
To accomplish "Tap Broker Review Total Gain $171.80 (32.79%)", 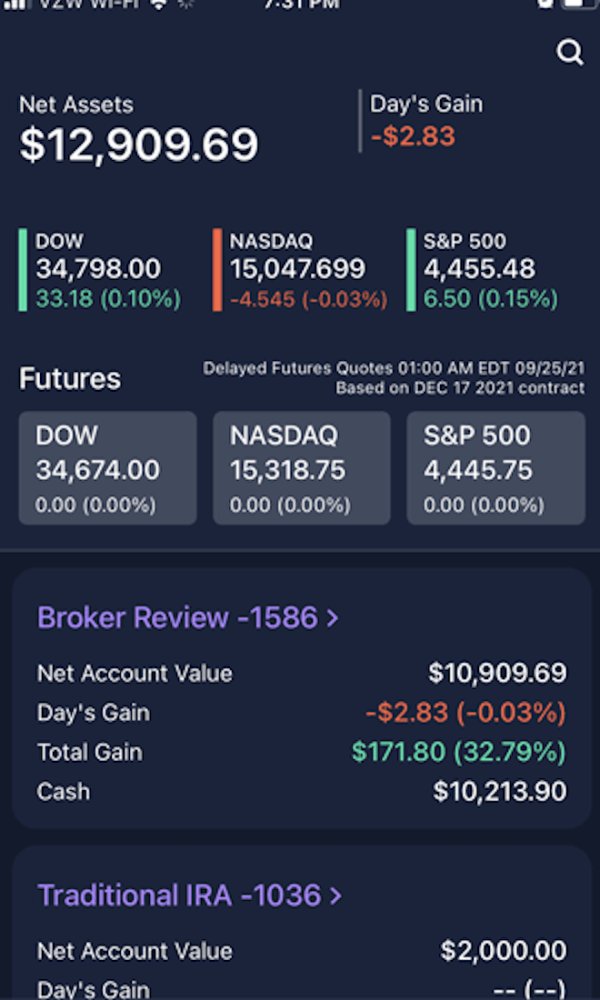I will 459,752.
